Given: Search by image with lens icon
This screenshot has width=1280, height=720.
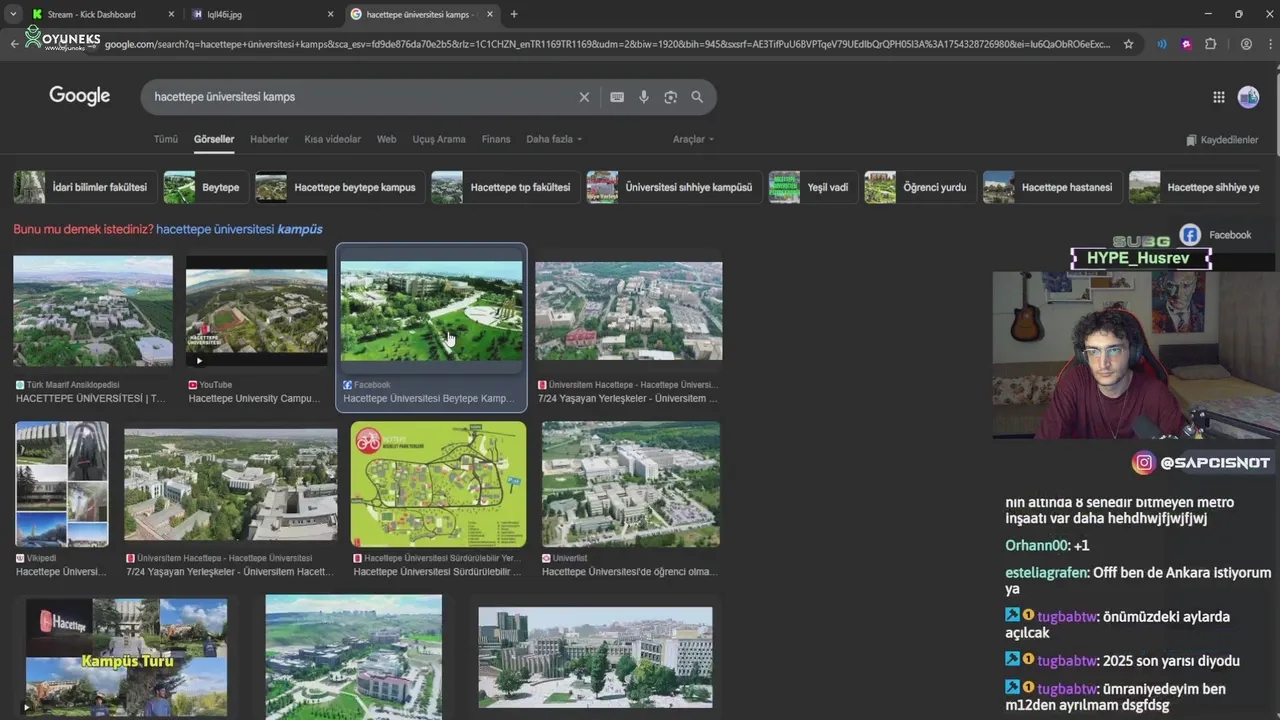Looking at the screenshot, I should 671,97.
